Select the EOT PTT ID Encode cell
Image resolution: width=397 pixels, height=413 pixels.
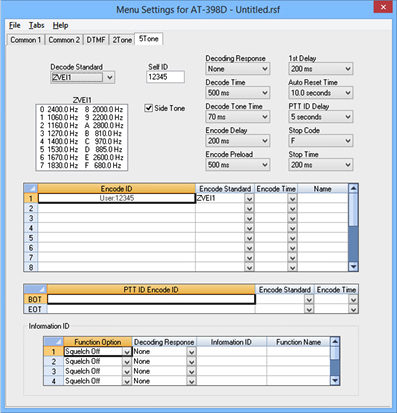tap(151, 309)
